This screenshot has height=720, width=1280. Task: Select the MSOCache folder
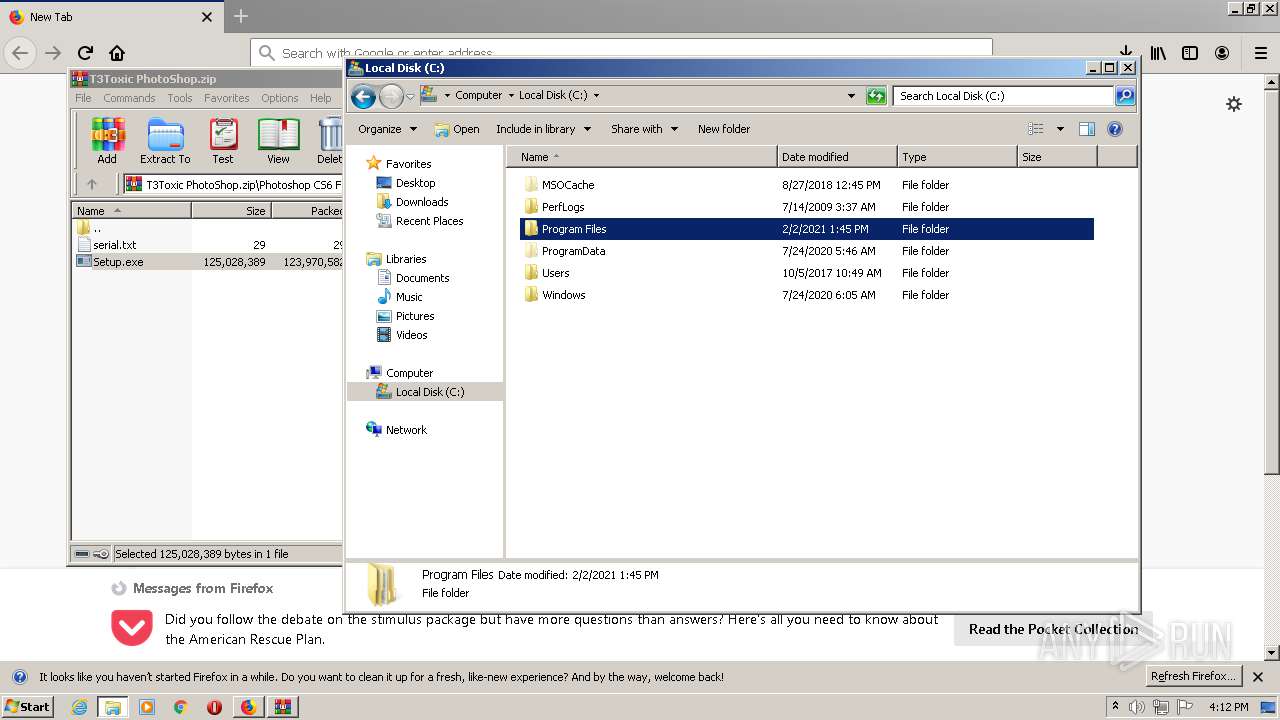(568, 185)
